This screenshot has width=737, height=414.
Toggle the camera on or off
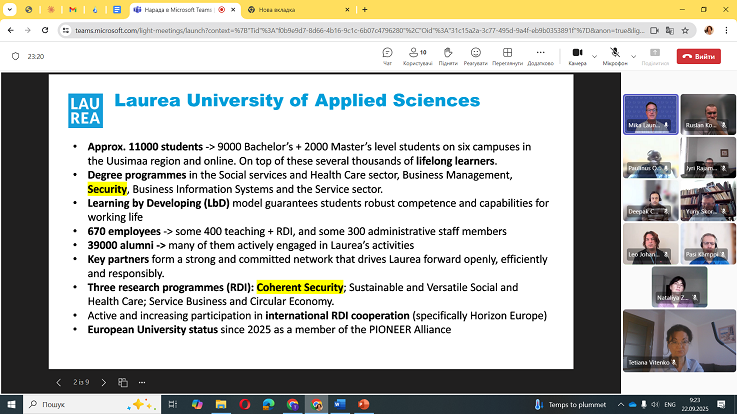coord(576,54)
